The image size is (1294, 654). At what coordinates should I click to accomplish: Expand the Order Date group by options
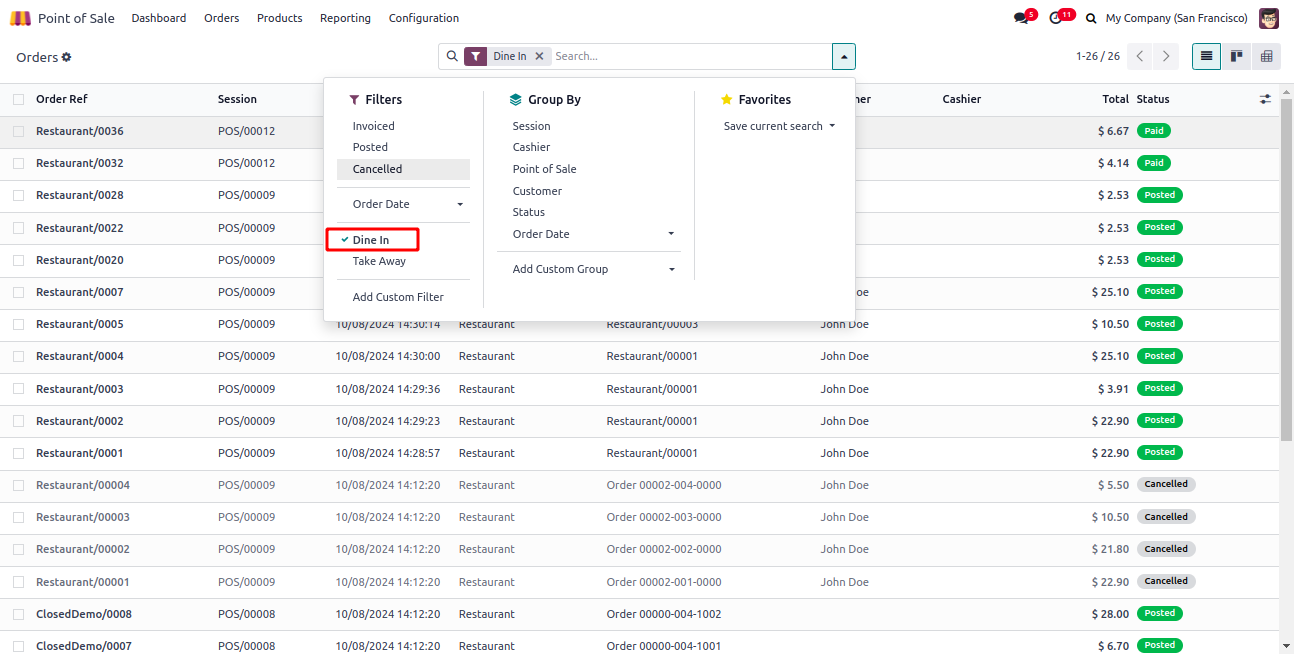(x=589, y=234)
